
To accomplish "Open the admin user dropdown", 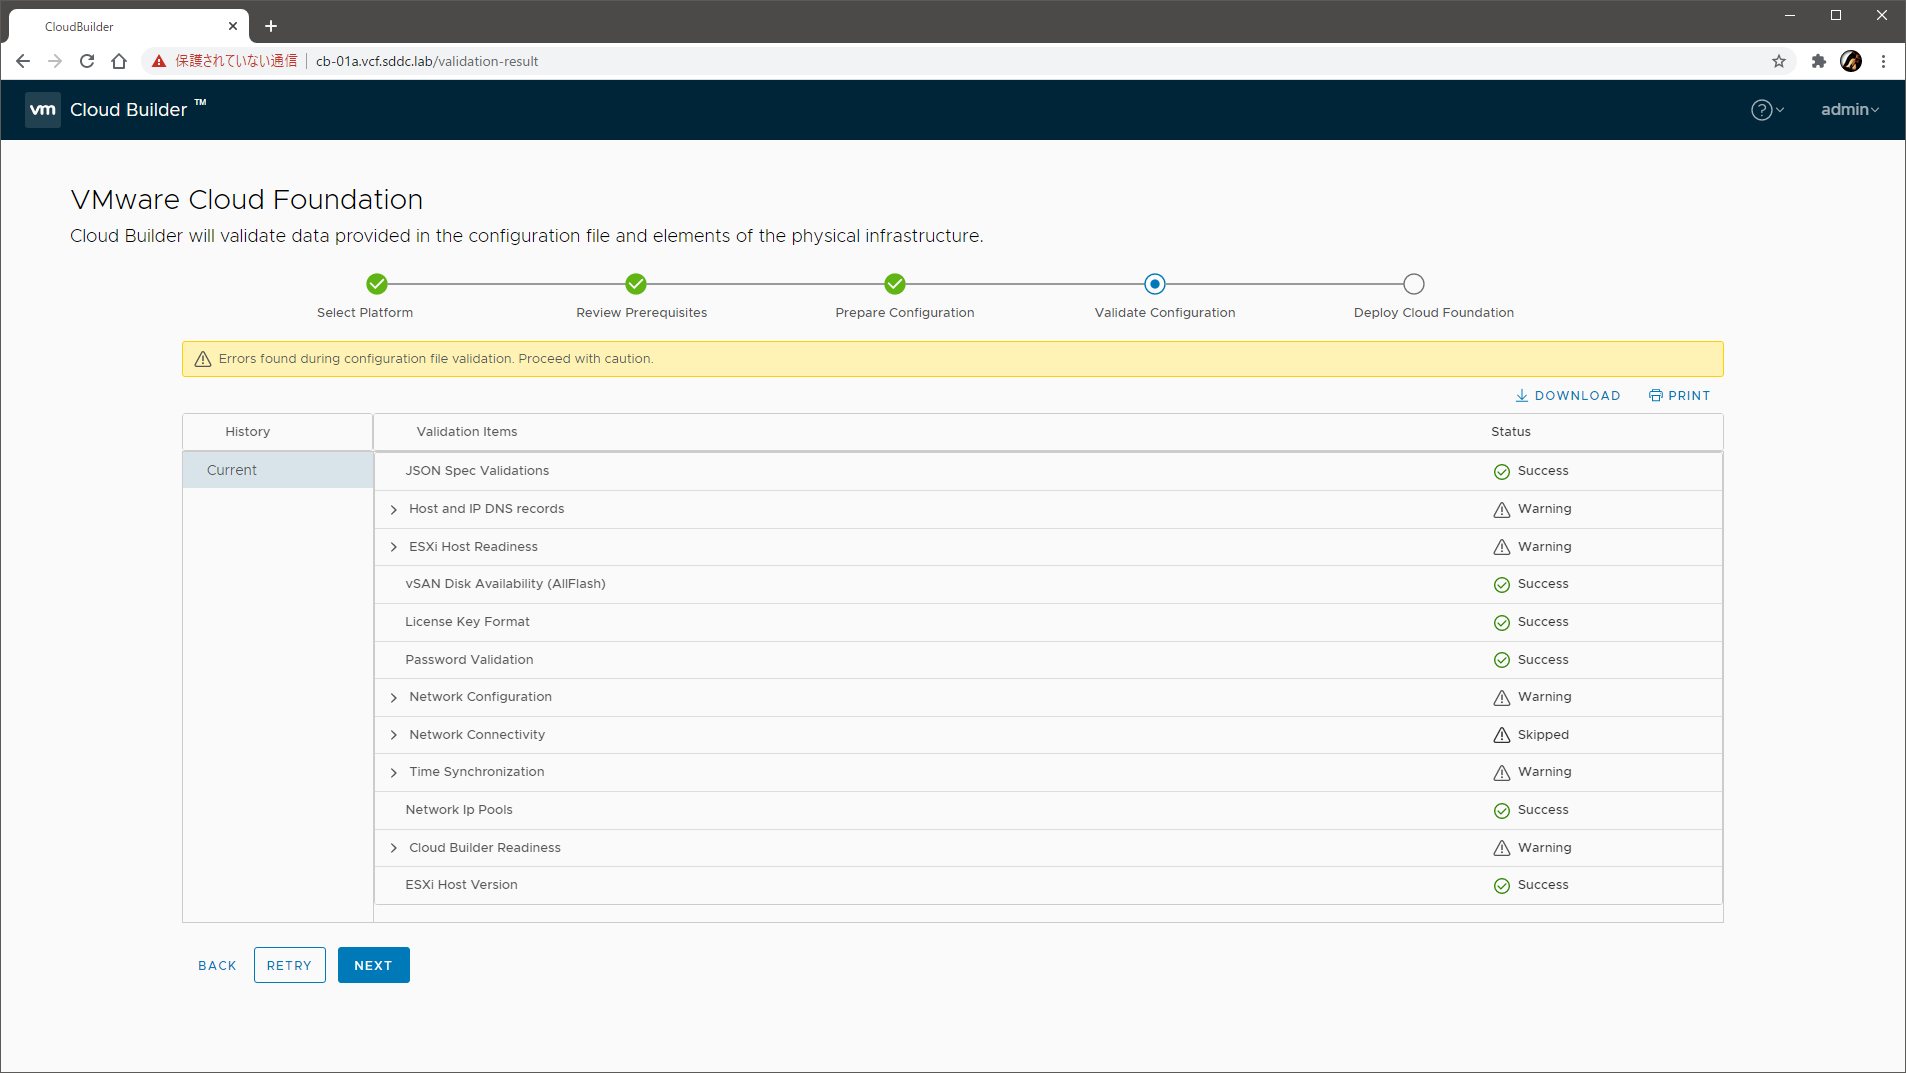I will (1849, 110).
